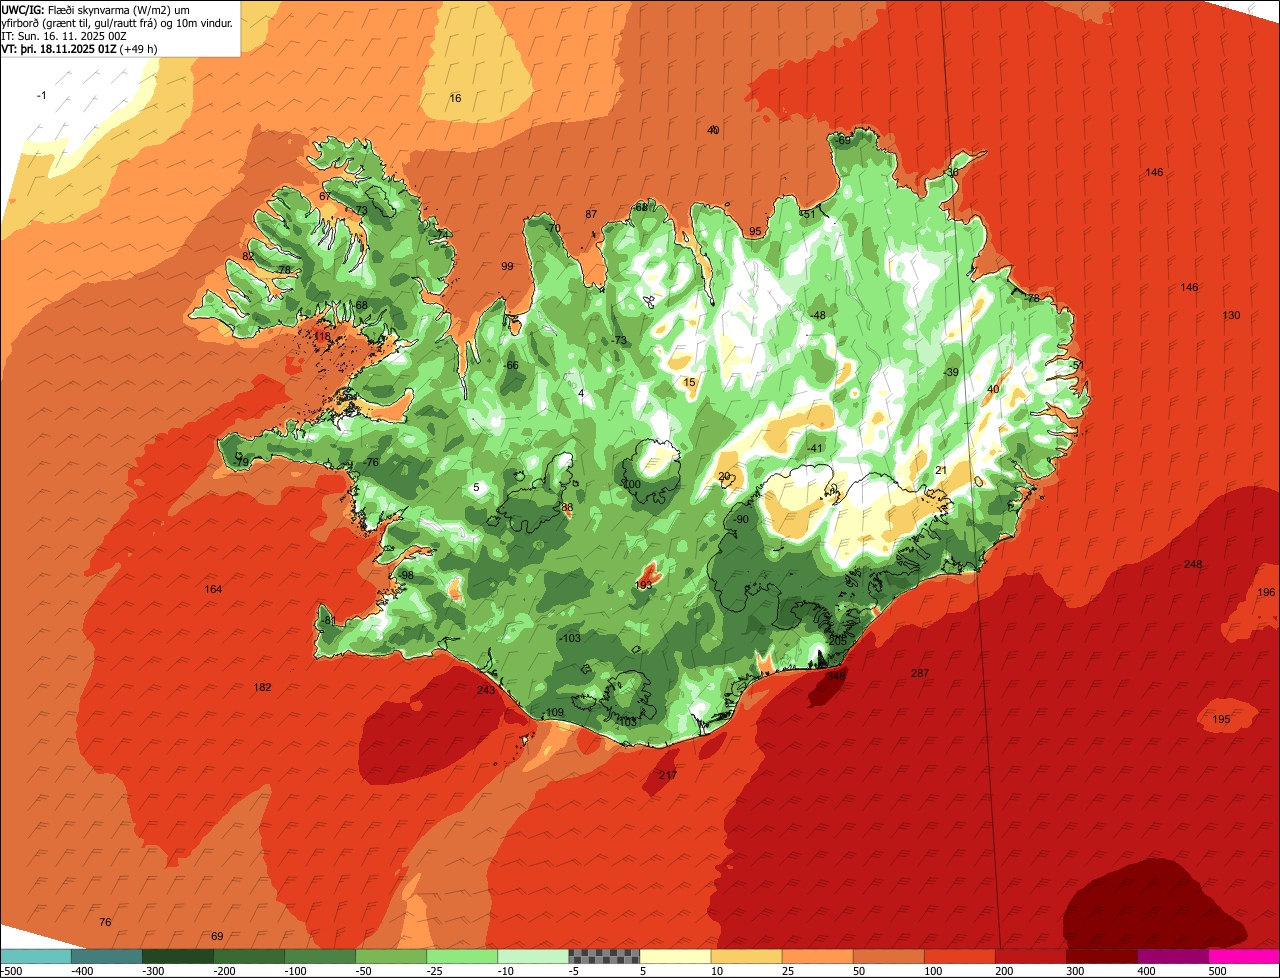Click the '-39' value in eastern Iceland

click(x=951, y=373)
